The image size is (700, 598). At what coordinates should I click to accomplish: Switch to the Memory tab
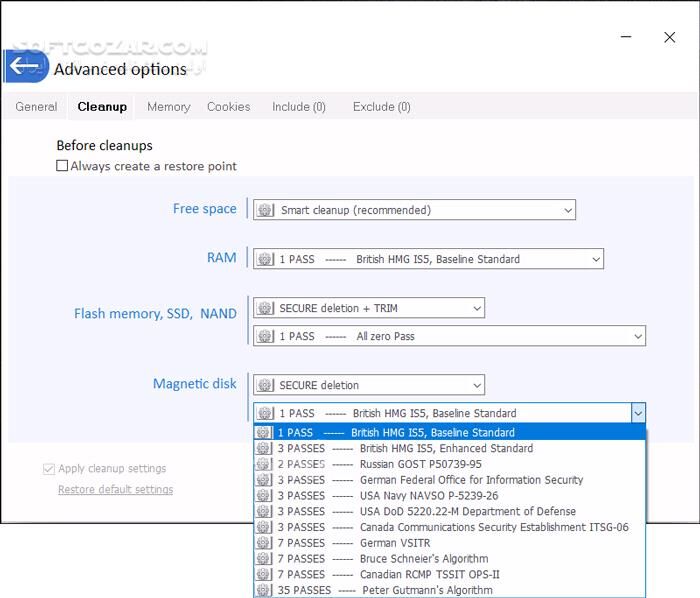(168, 107)
